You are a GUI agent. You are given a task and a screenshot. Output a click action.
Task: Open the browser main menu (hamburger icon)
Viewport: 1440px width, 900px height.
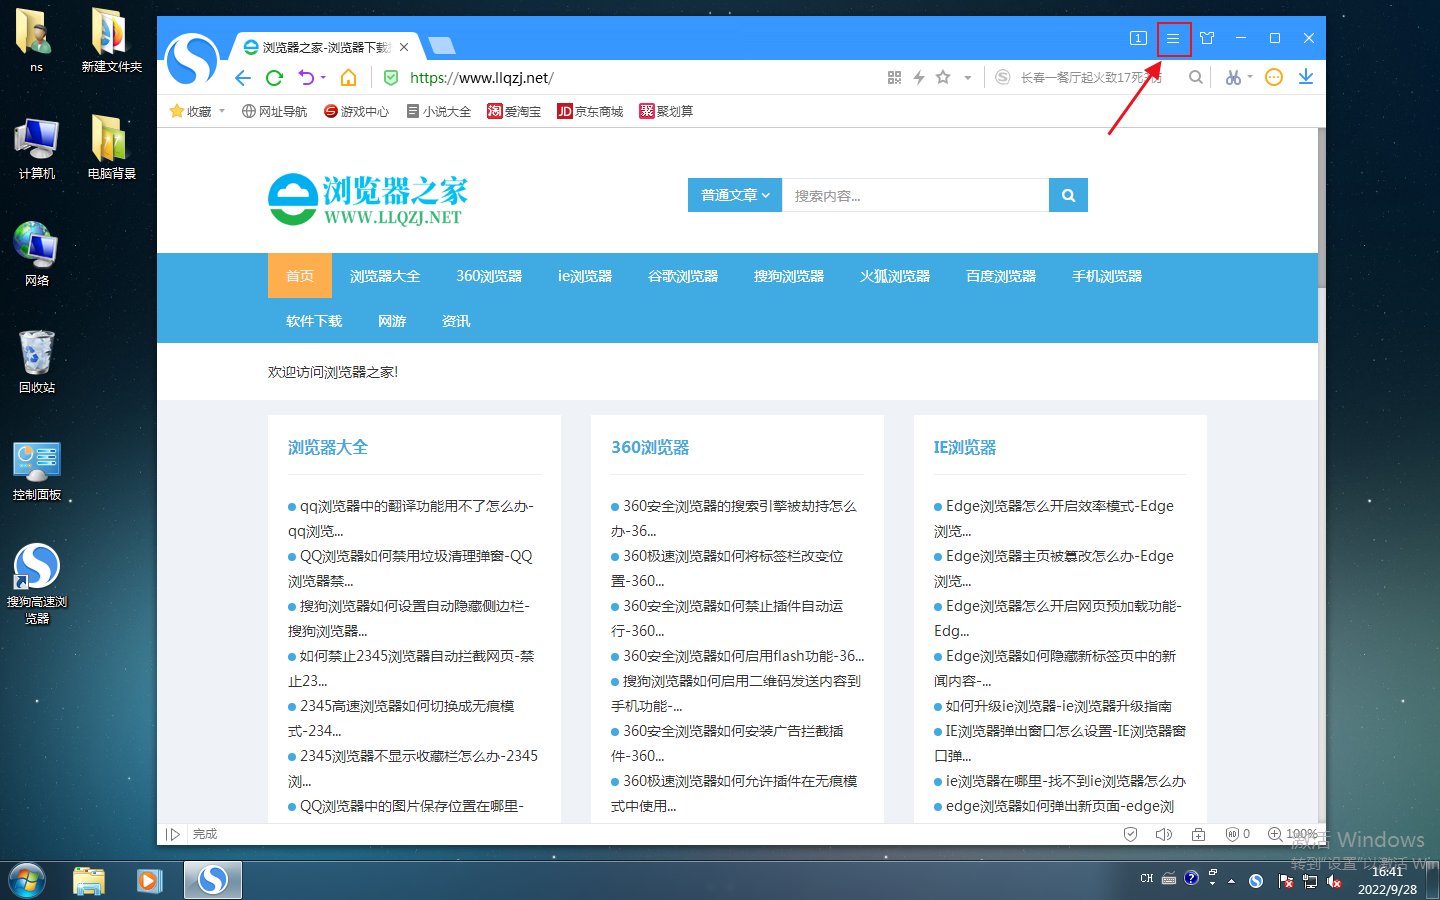tap(1172, 38)
